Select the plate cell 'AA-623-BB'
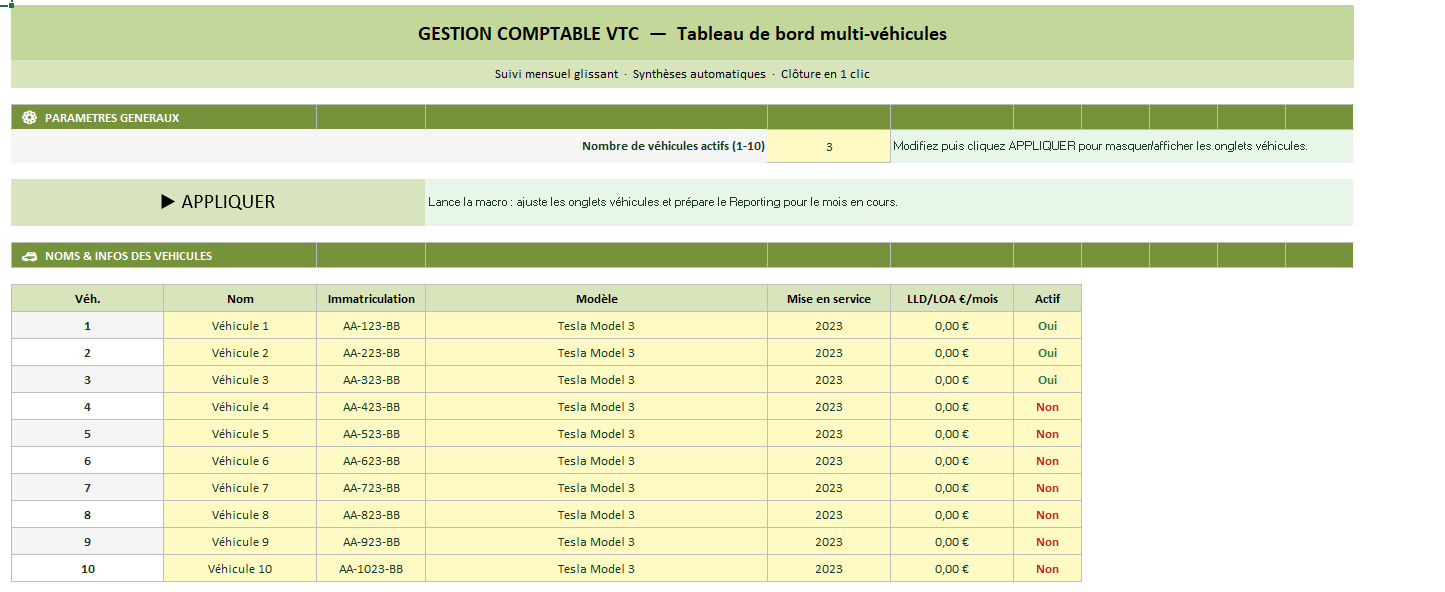The width and height of the screenshot is (1445, 592). point(371,461)
